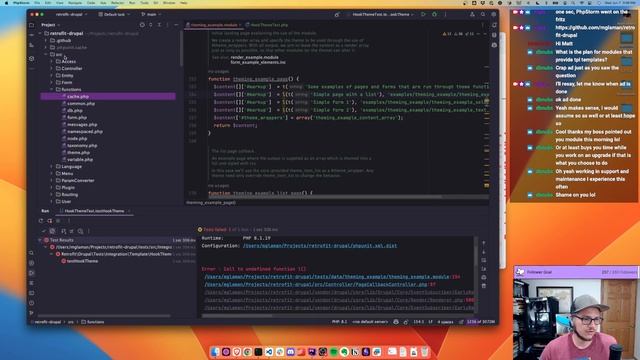This screenshot has width=640, height=360.
Task: Toggle show ignored tests icon
Action: pos(52,231)
